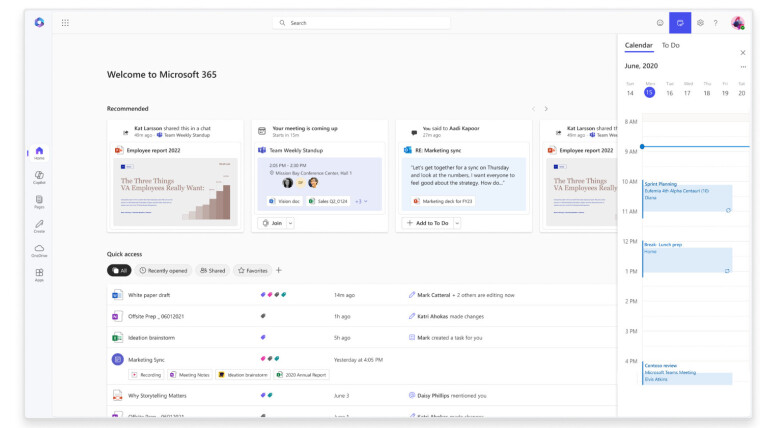
Task: Open the Help question mark
Action: [715, 23]
